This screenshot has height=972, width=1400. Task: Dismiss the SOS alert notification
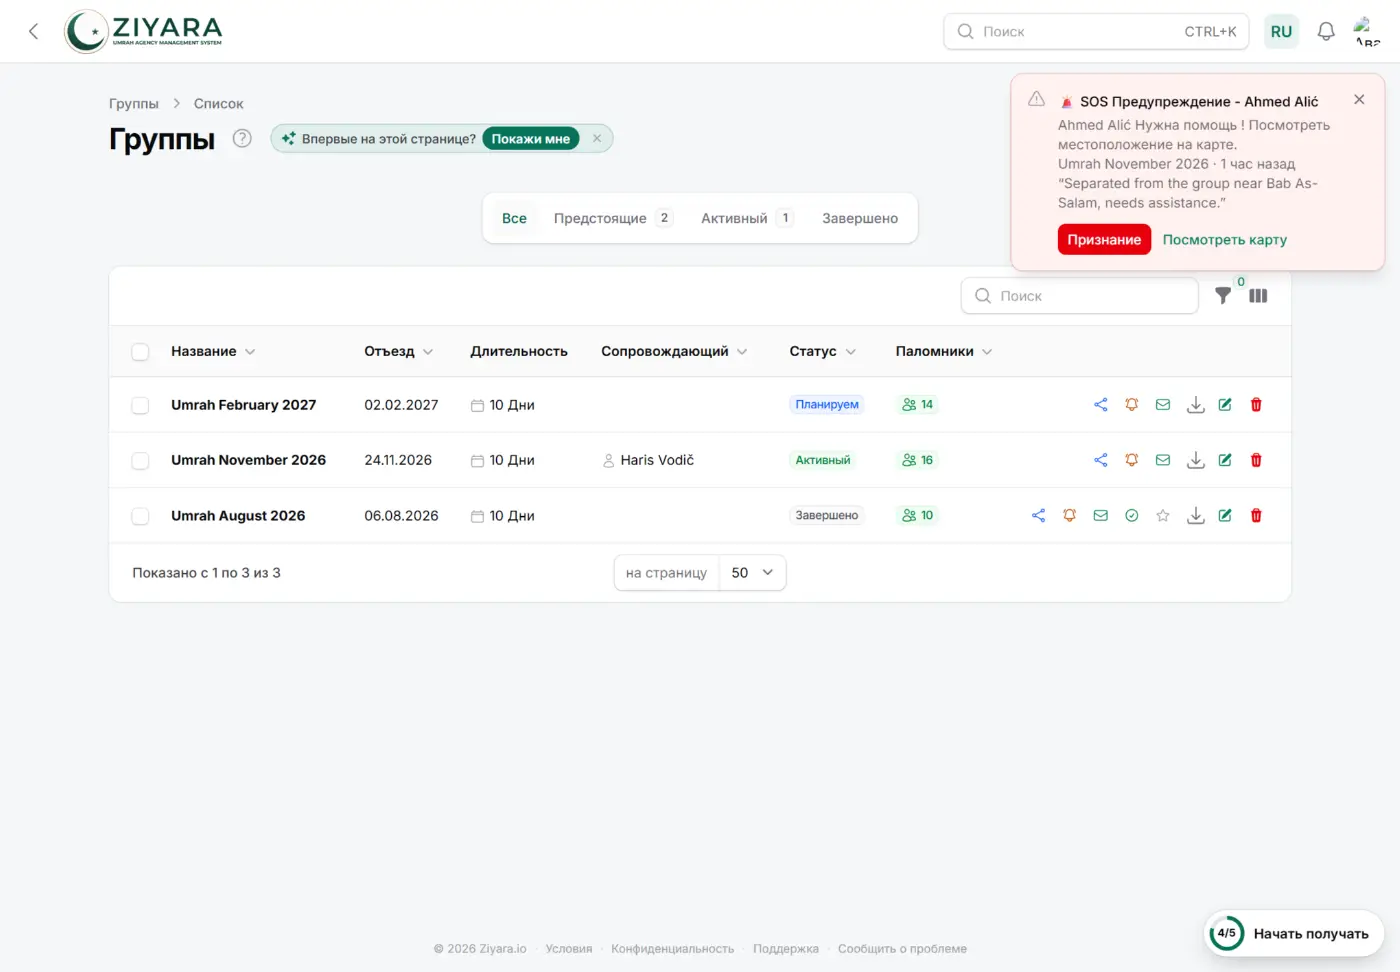click(1359, 99)
